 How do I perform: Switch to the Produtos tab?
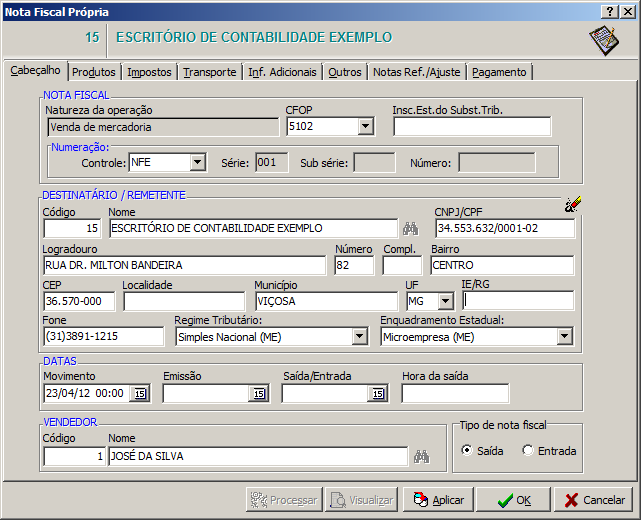tap(94, 72)
